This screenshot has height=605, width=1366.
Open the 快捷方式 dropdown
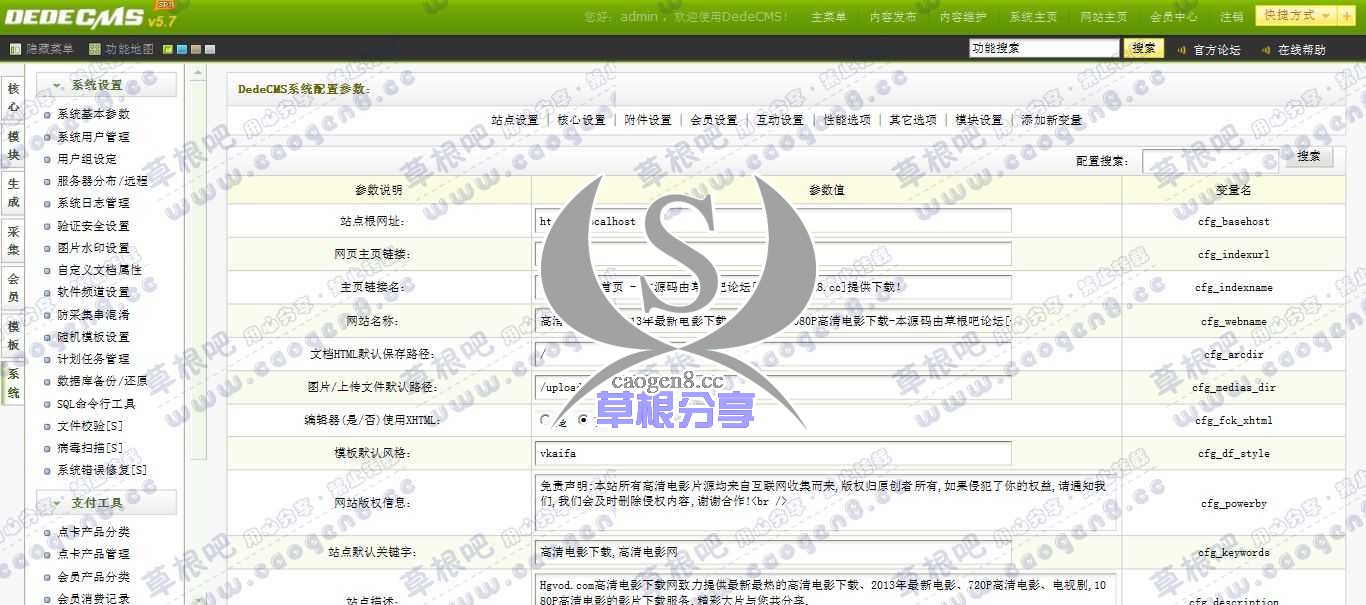pos(1295,14)
